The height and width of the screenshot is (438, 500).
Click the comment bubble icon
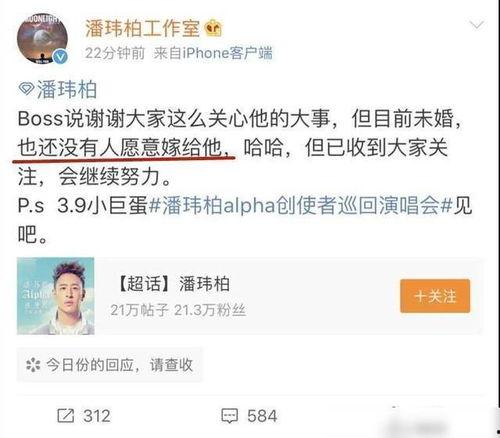pos(230,416)
